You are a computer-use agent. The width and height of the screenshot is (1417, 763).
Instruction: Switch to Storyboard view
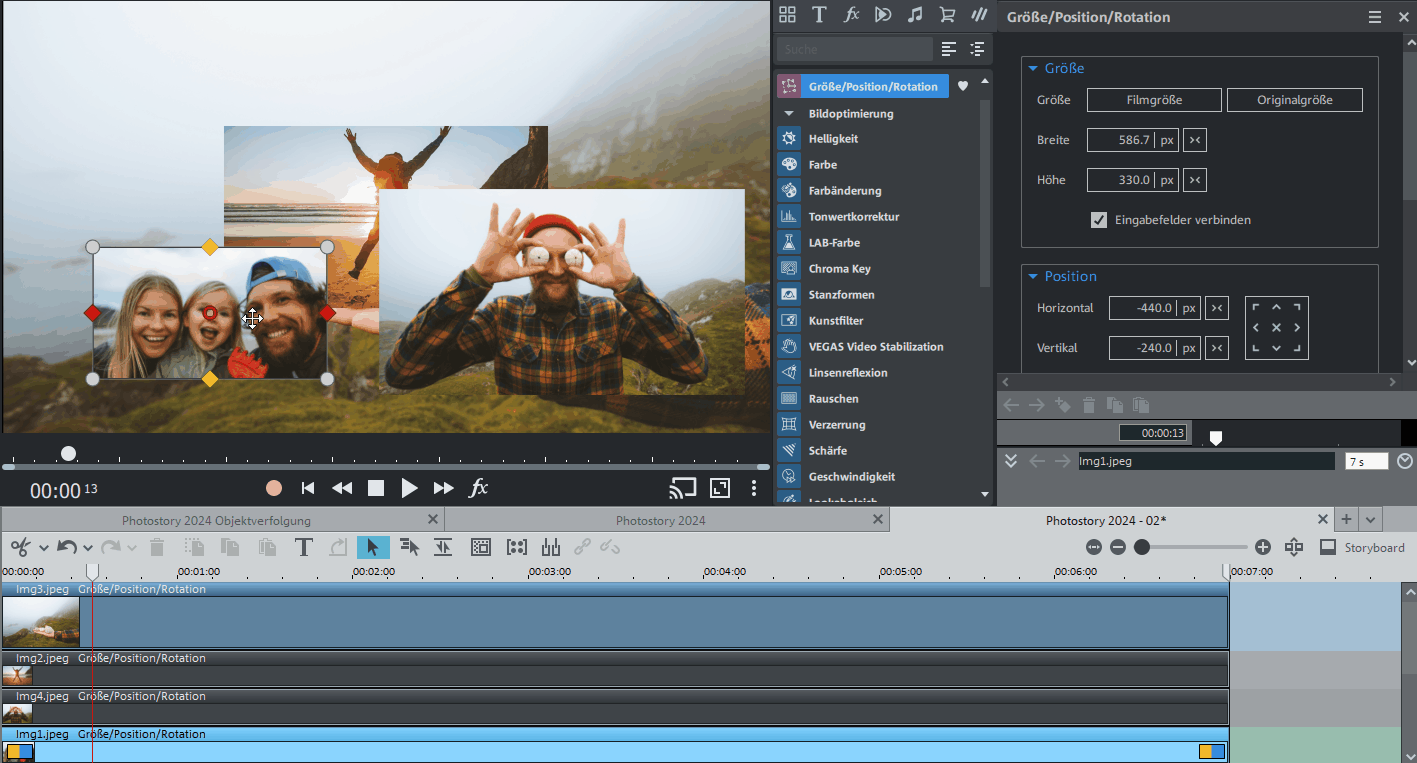tap(1361, 547)
